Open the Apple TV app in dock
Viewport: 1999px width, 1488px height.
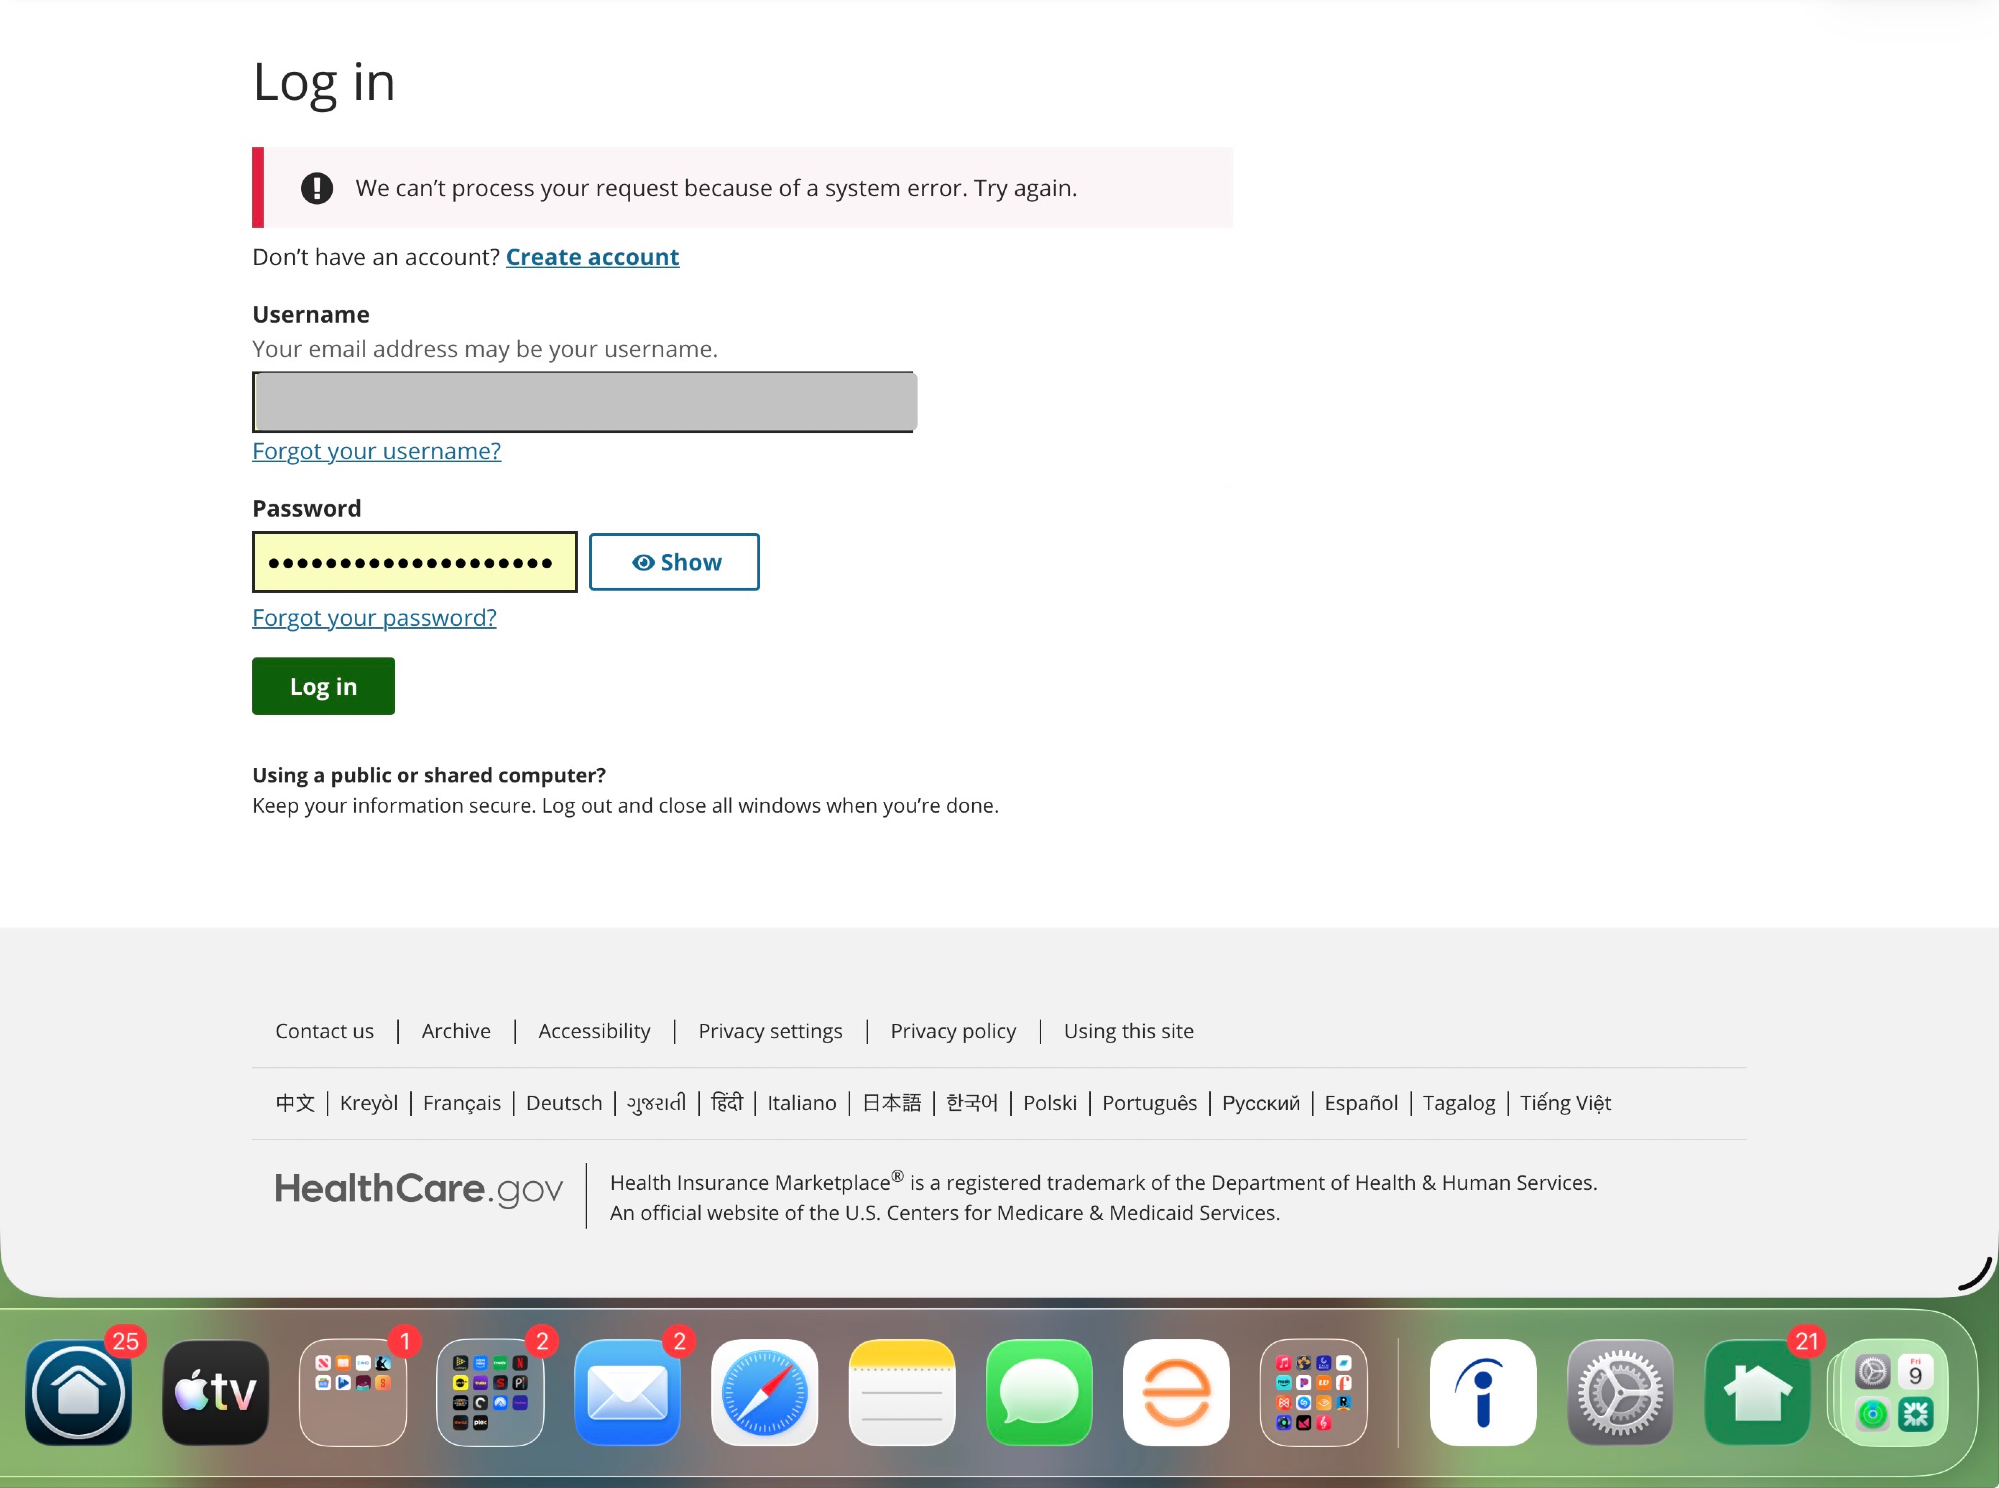click(x=215, y=1392)
